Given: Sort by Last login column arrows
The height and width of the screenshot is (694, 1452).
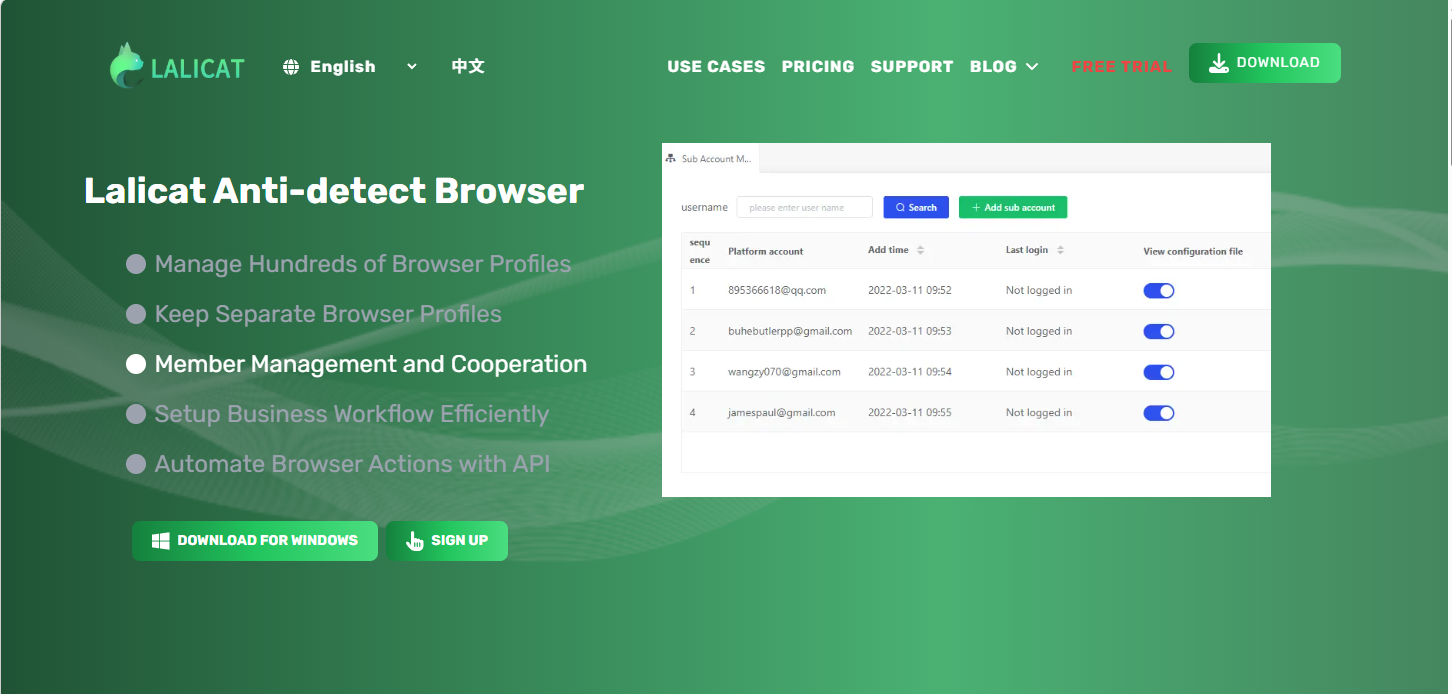Looking at the screenshot, I should point(1060,250).
